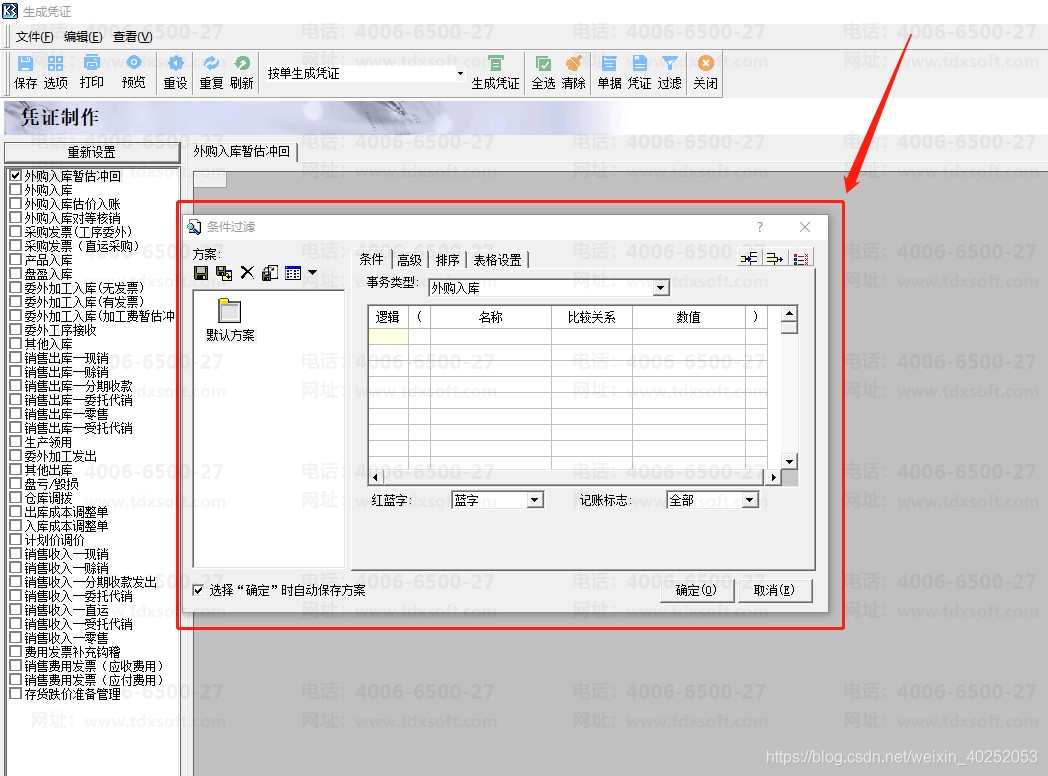The height and width of the screenshot is (776, 1048).
Task: Open the 编辑(E) menu
Action: click(x=84, y=37)
